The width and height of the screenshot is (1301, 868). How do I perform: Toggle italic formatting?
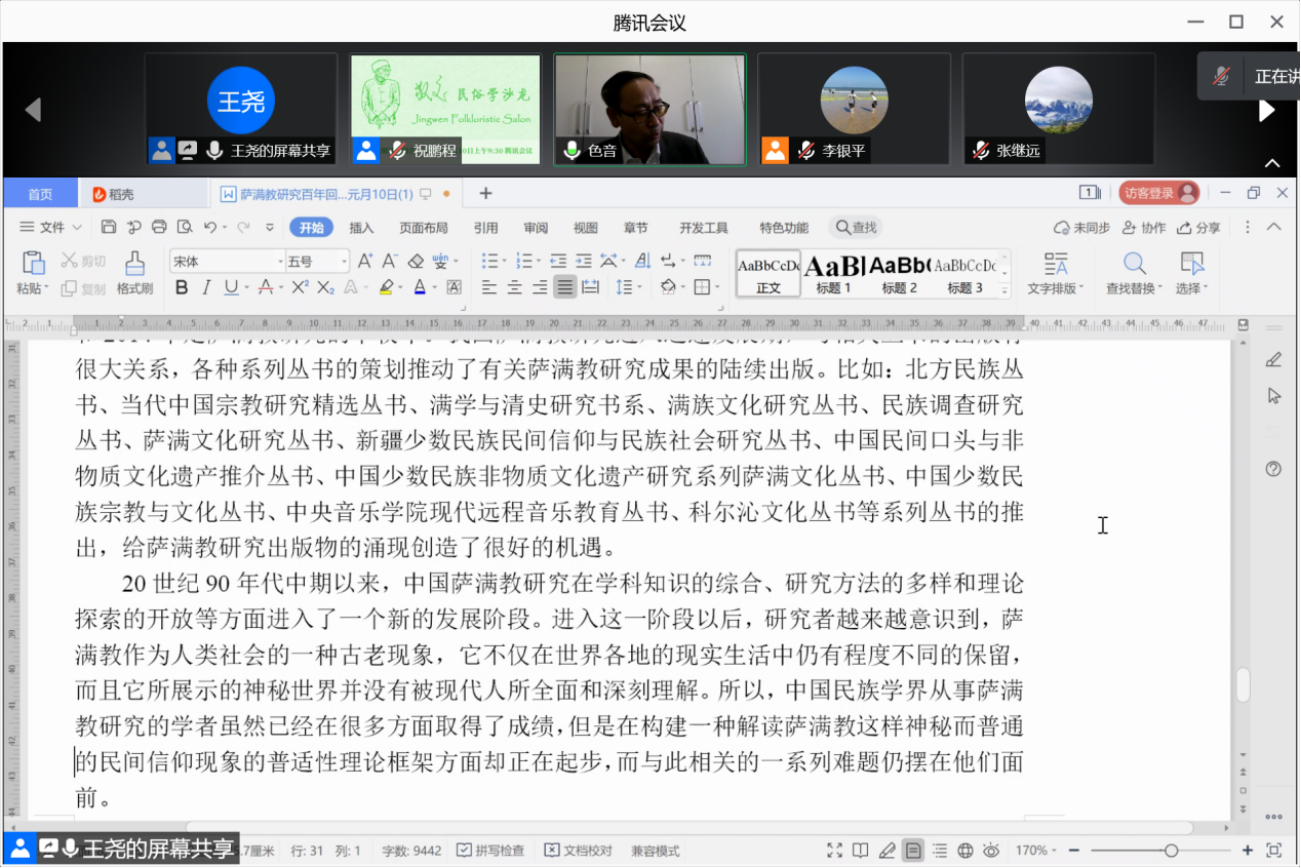206,288
